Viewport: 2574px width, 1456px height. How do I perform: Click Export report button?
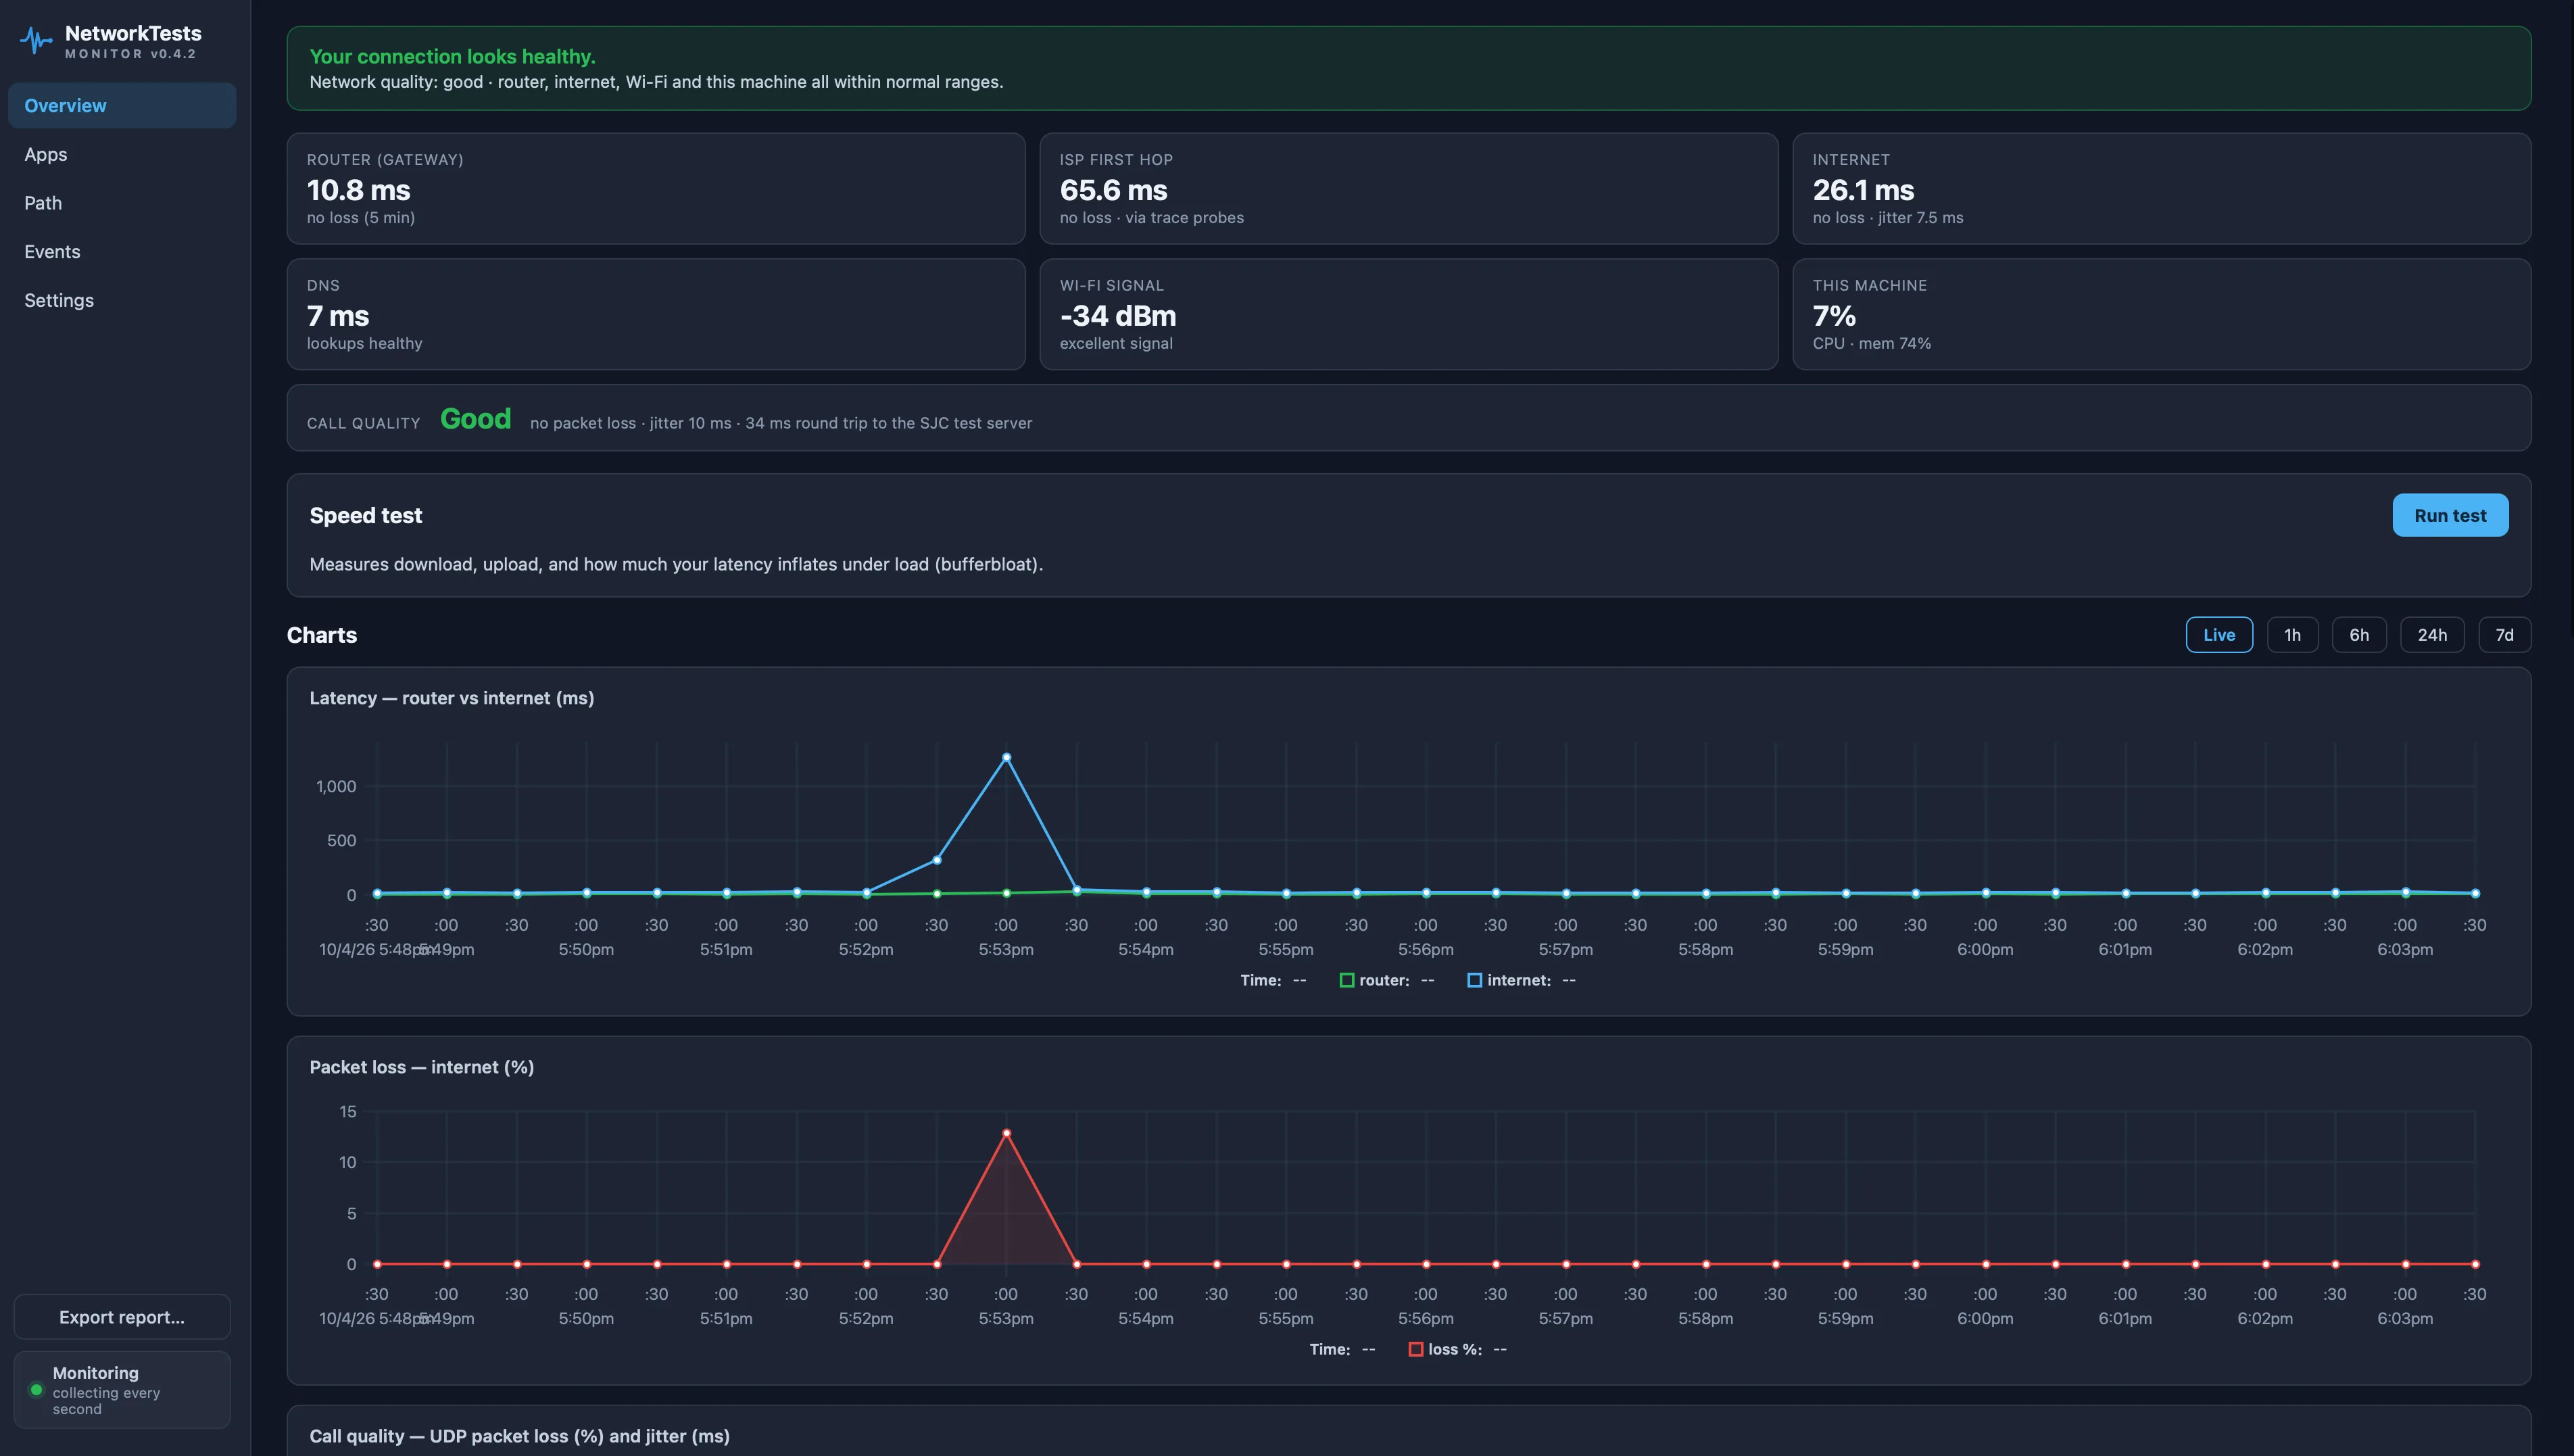click(x=122, y=1317)
